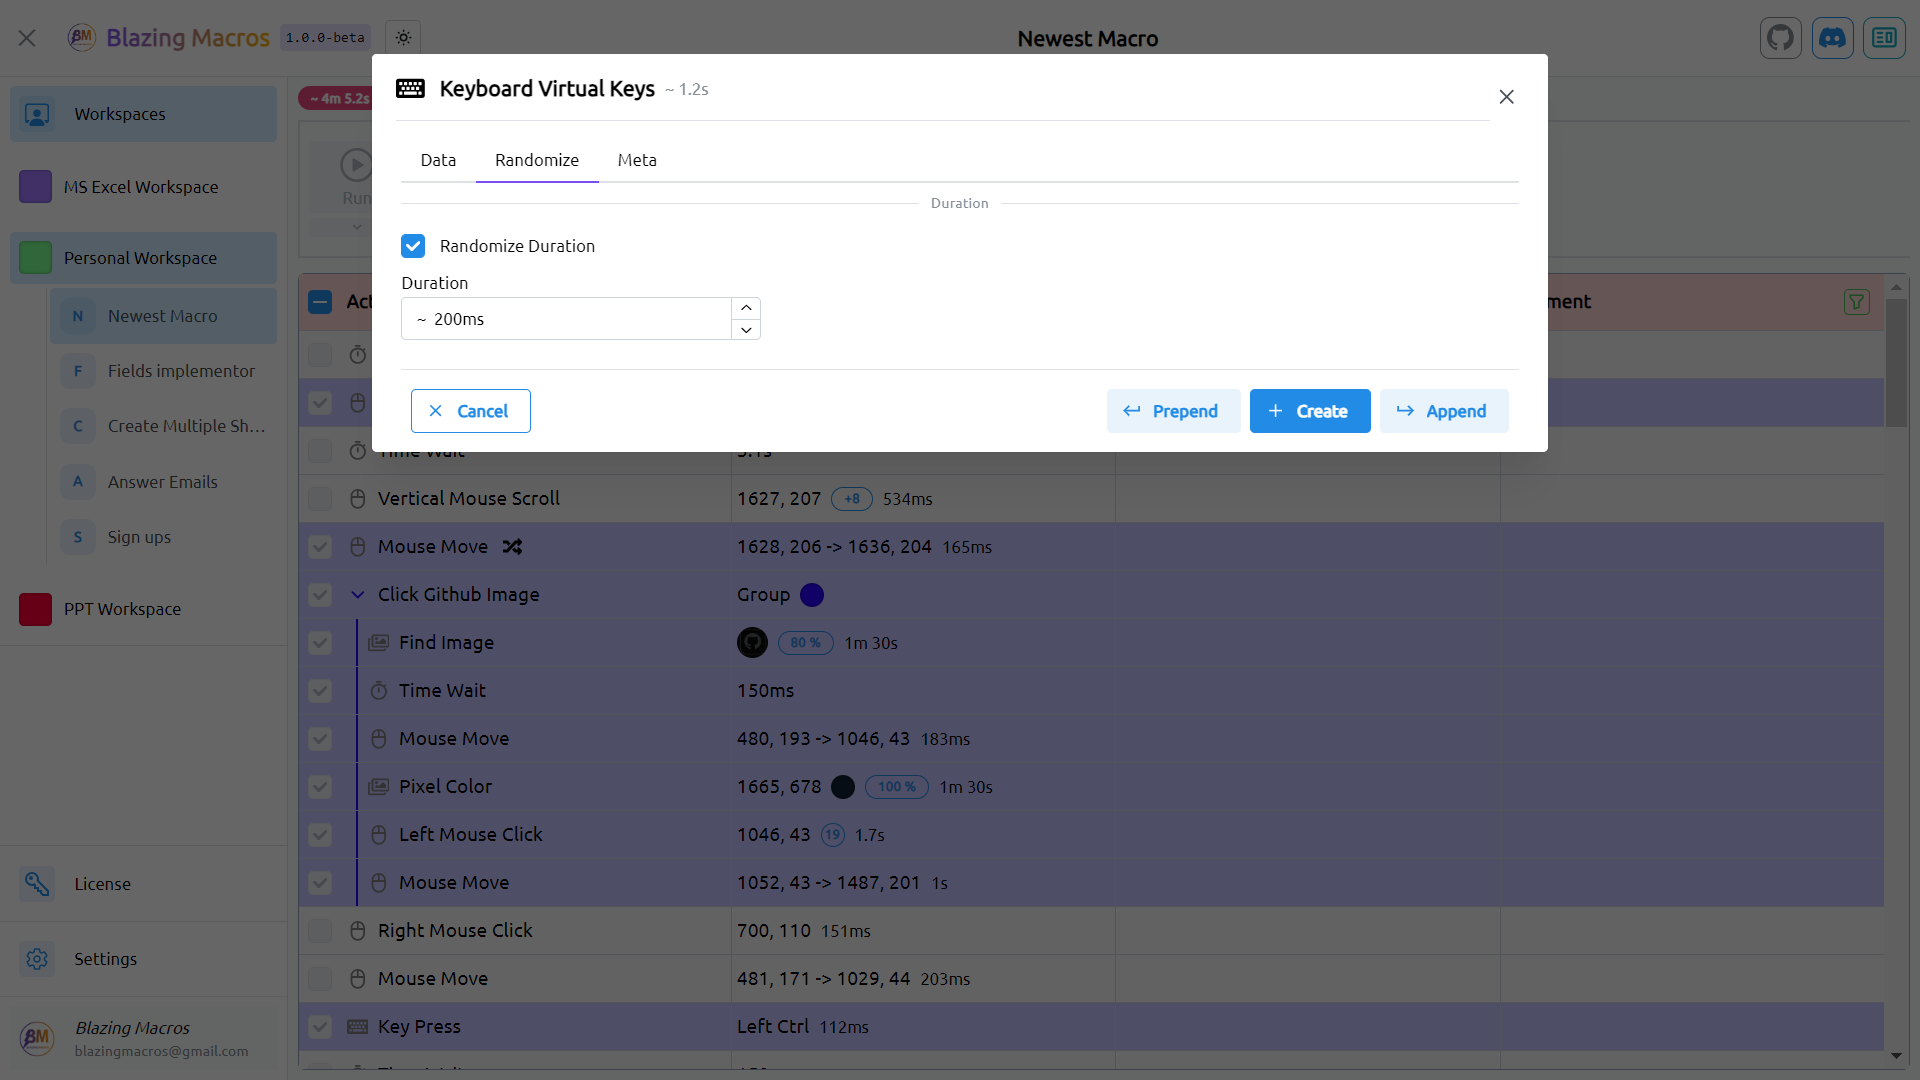Uncheck Randomize Duration checkbox

pos(413,246)
